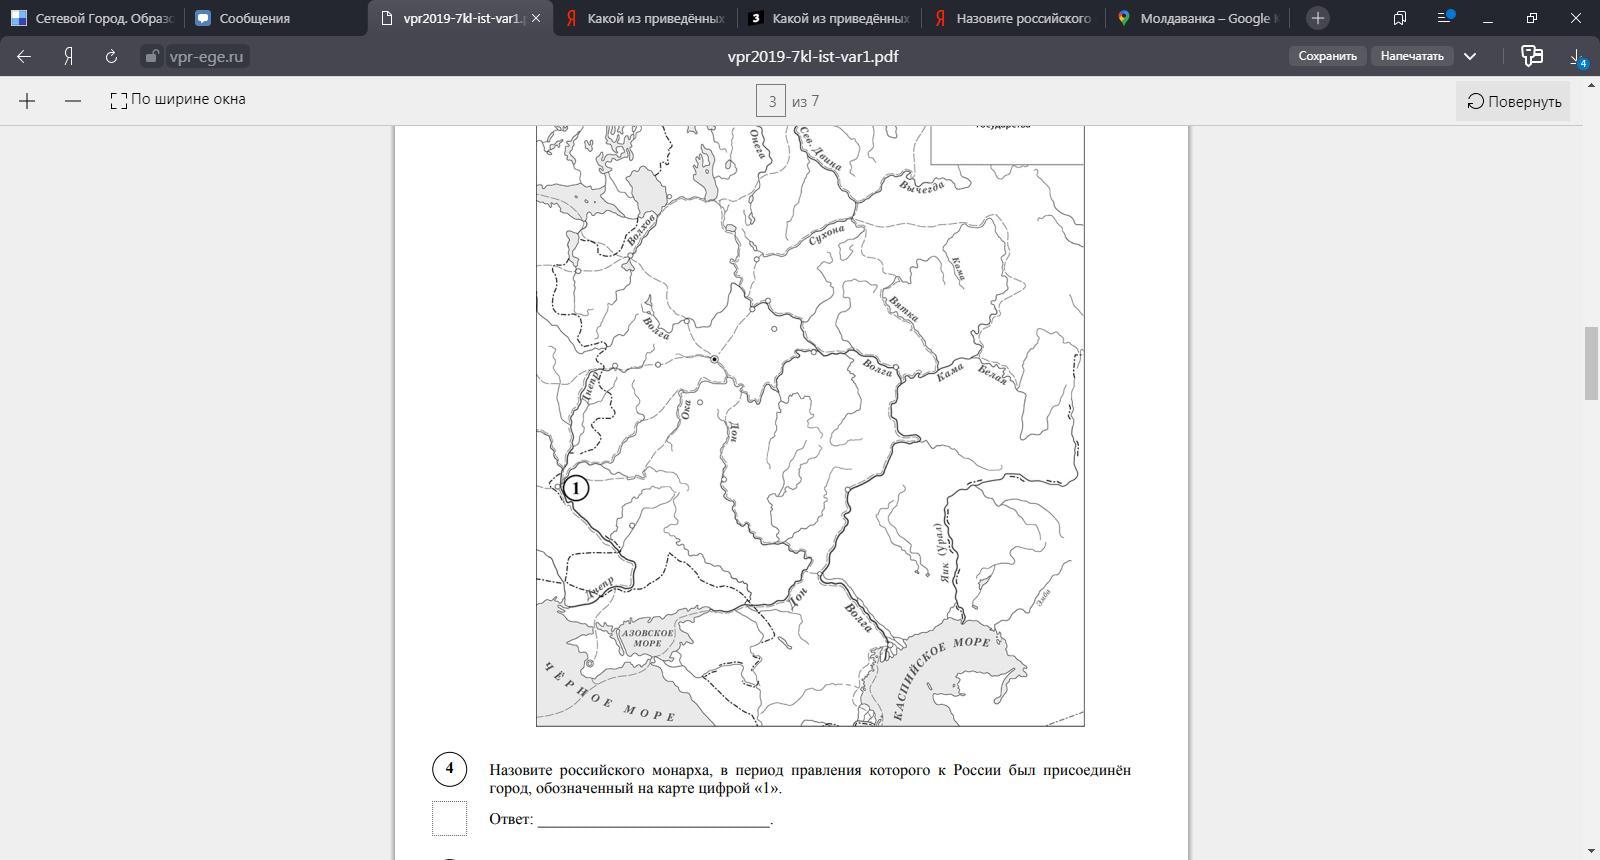This screenshot has height=860, width=1600.
Task: Fit the PDF with По ширине окна
Action: pyautogui.click(x=178, y=100)
